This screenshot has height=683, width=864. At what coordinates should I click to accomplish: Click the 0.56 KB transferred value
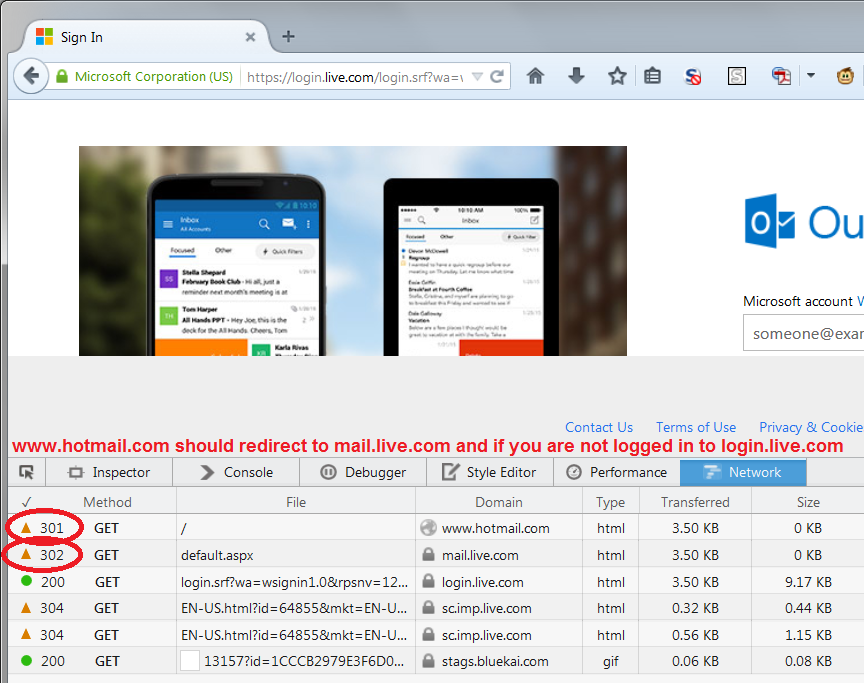point(695,635)
